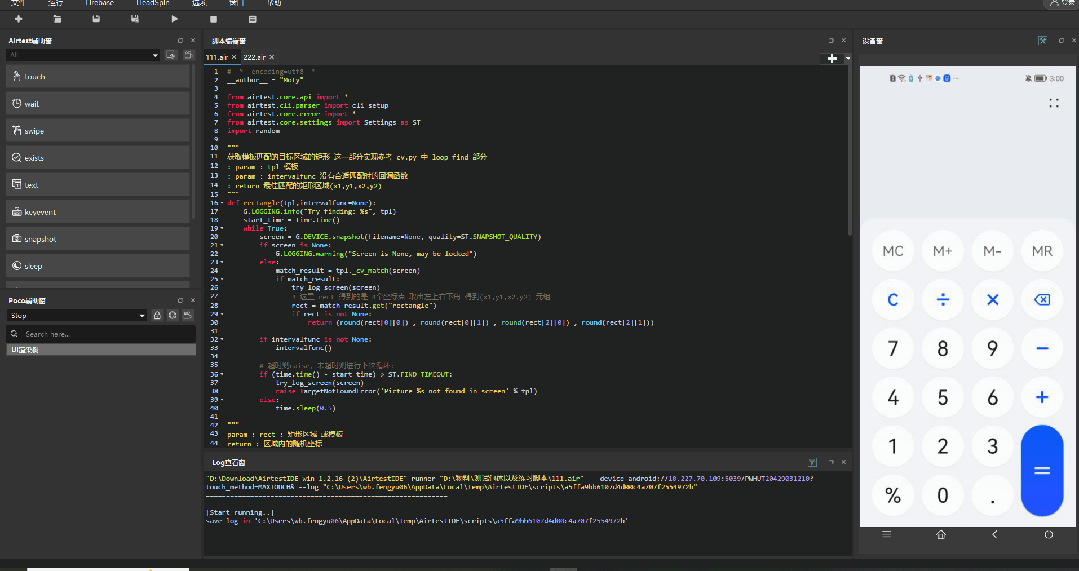Collapse the code fold arrow at line 32
The width and height of the screenshot is (1079, 571).
pyautogui.click(x=222, y=340)
